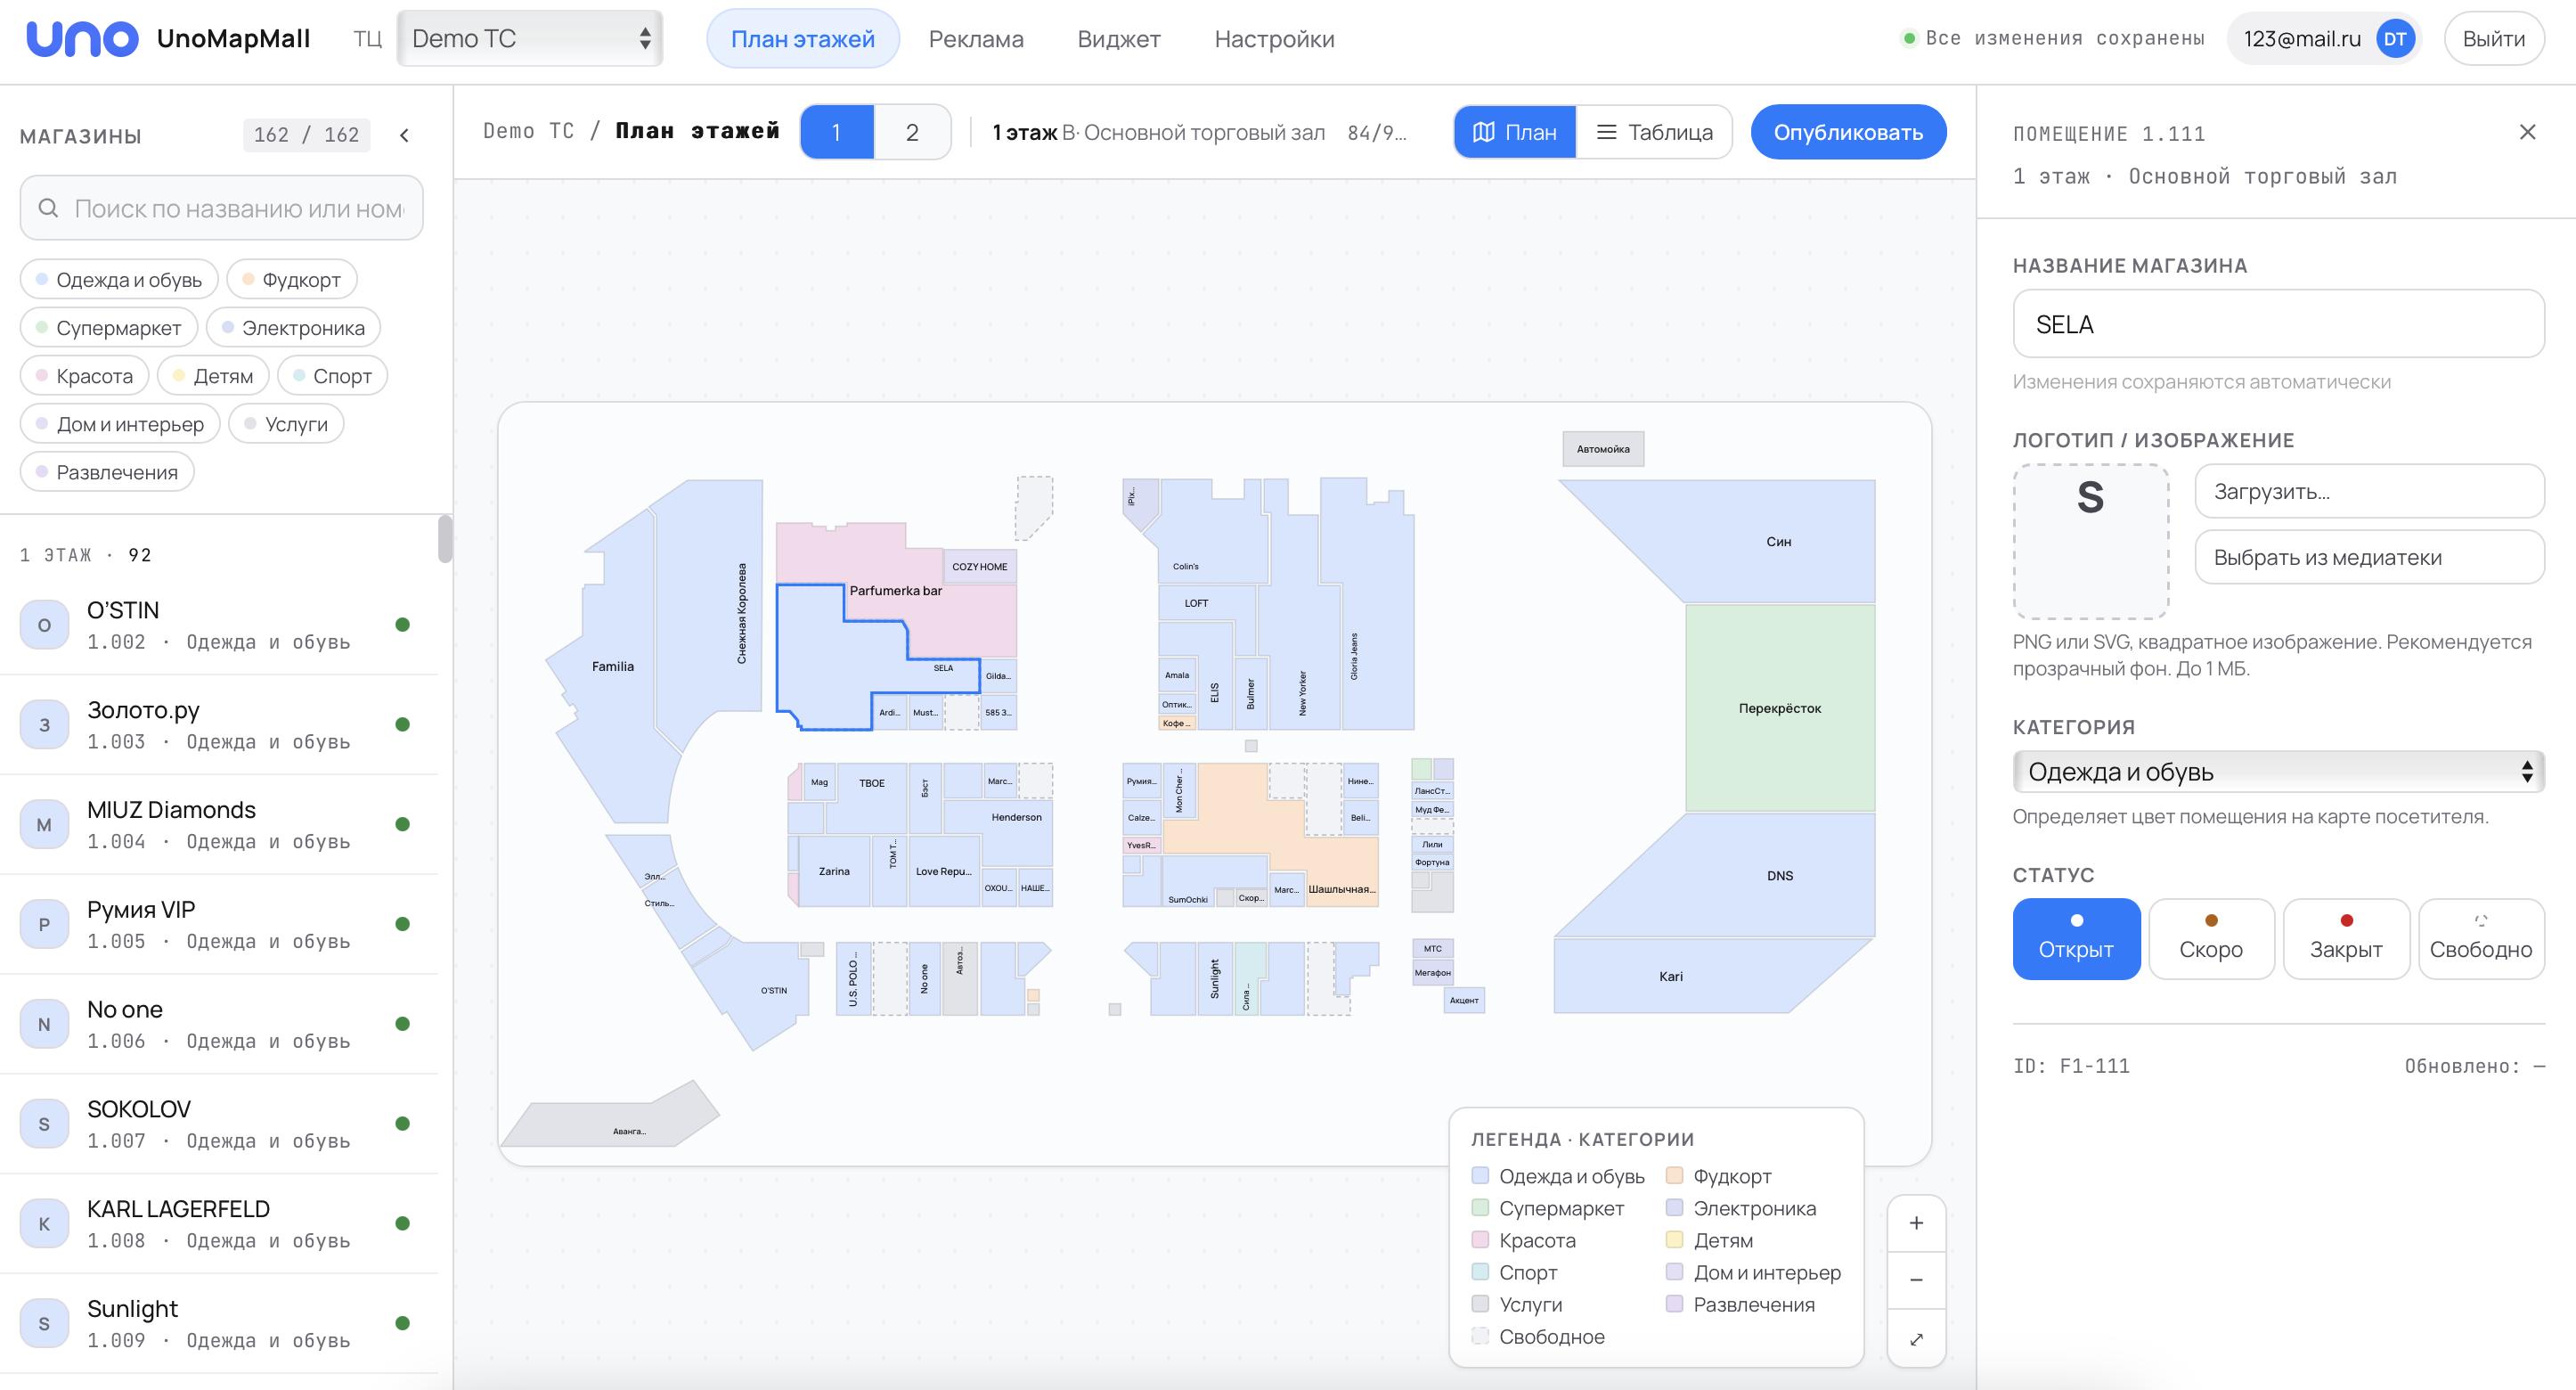Switch to План map view

click(x=1515, y=132)
